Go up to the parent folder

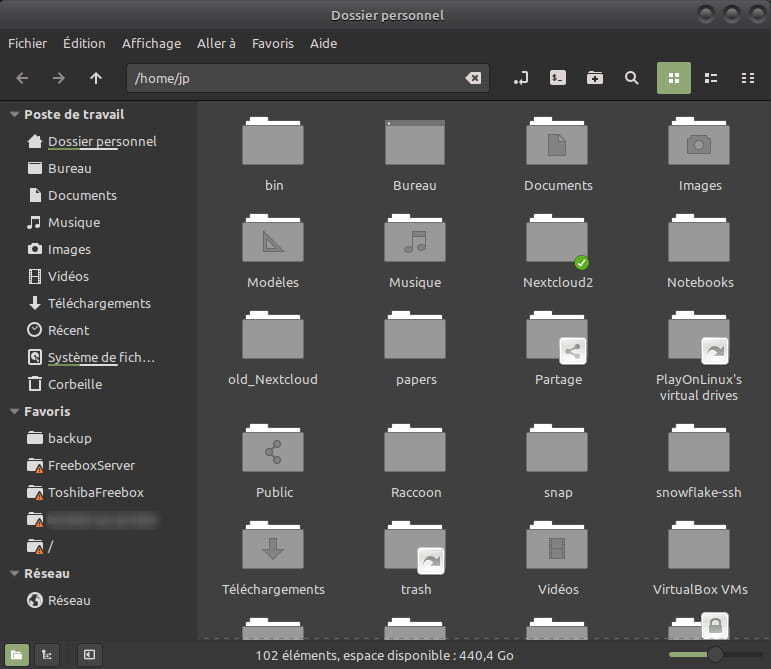(96, 78)
